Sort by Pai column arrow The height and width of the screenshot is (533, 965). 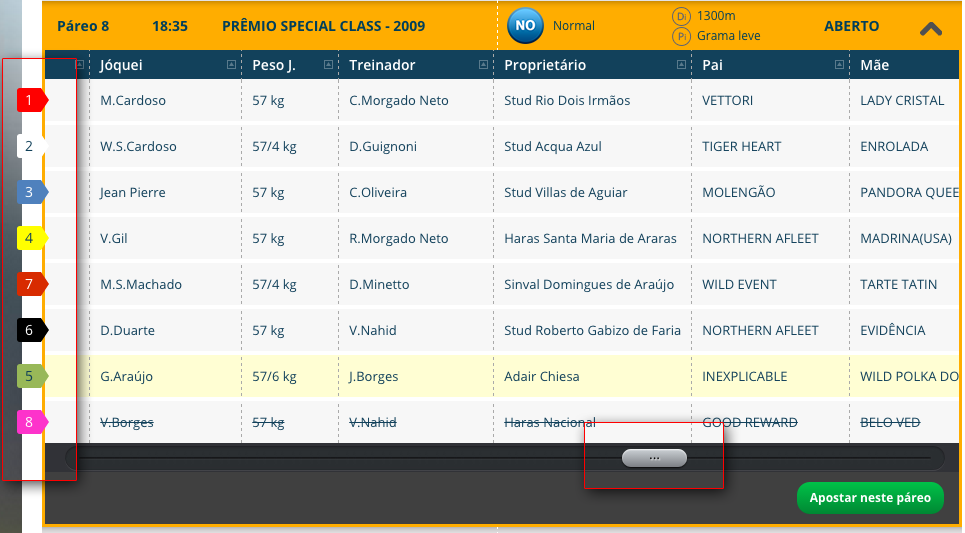tap(839, 65)
